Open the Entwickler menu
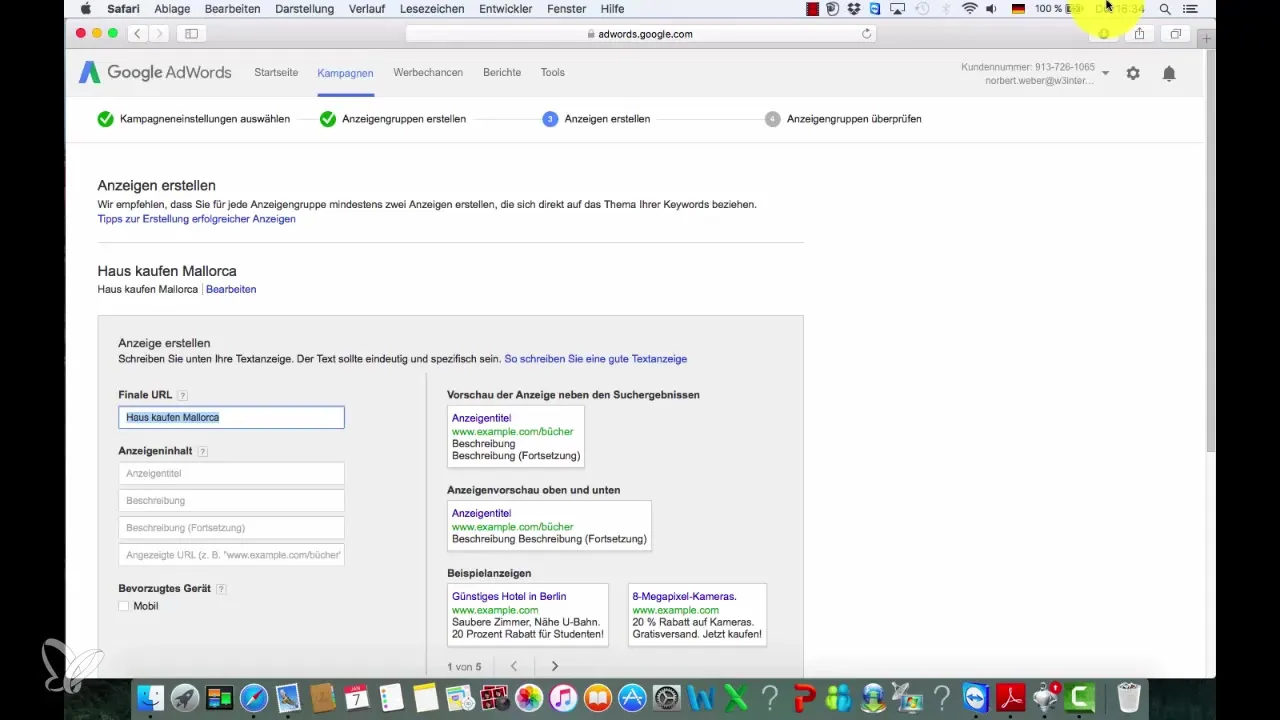 (505, 9)
